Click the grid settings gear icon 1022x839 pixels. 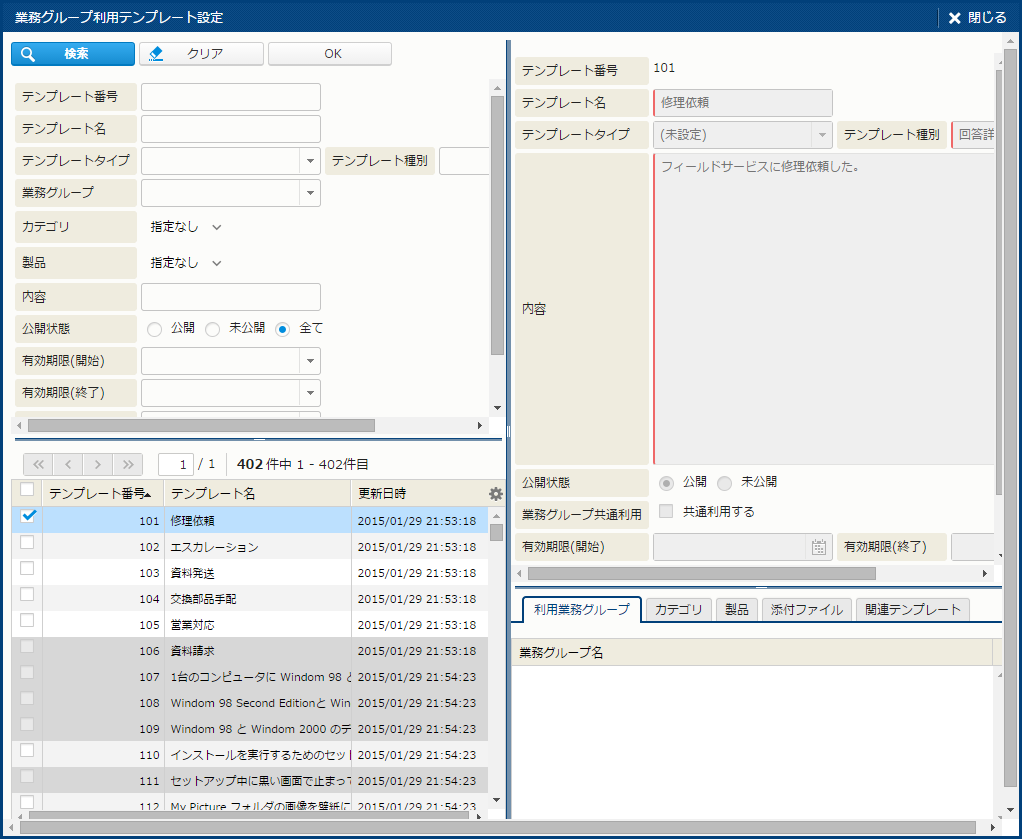tap(495, 494)
